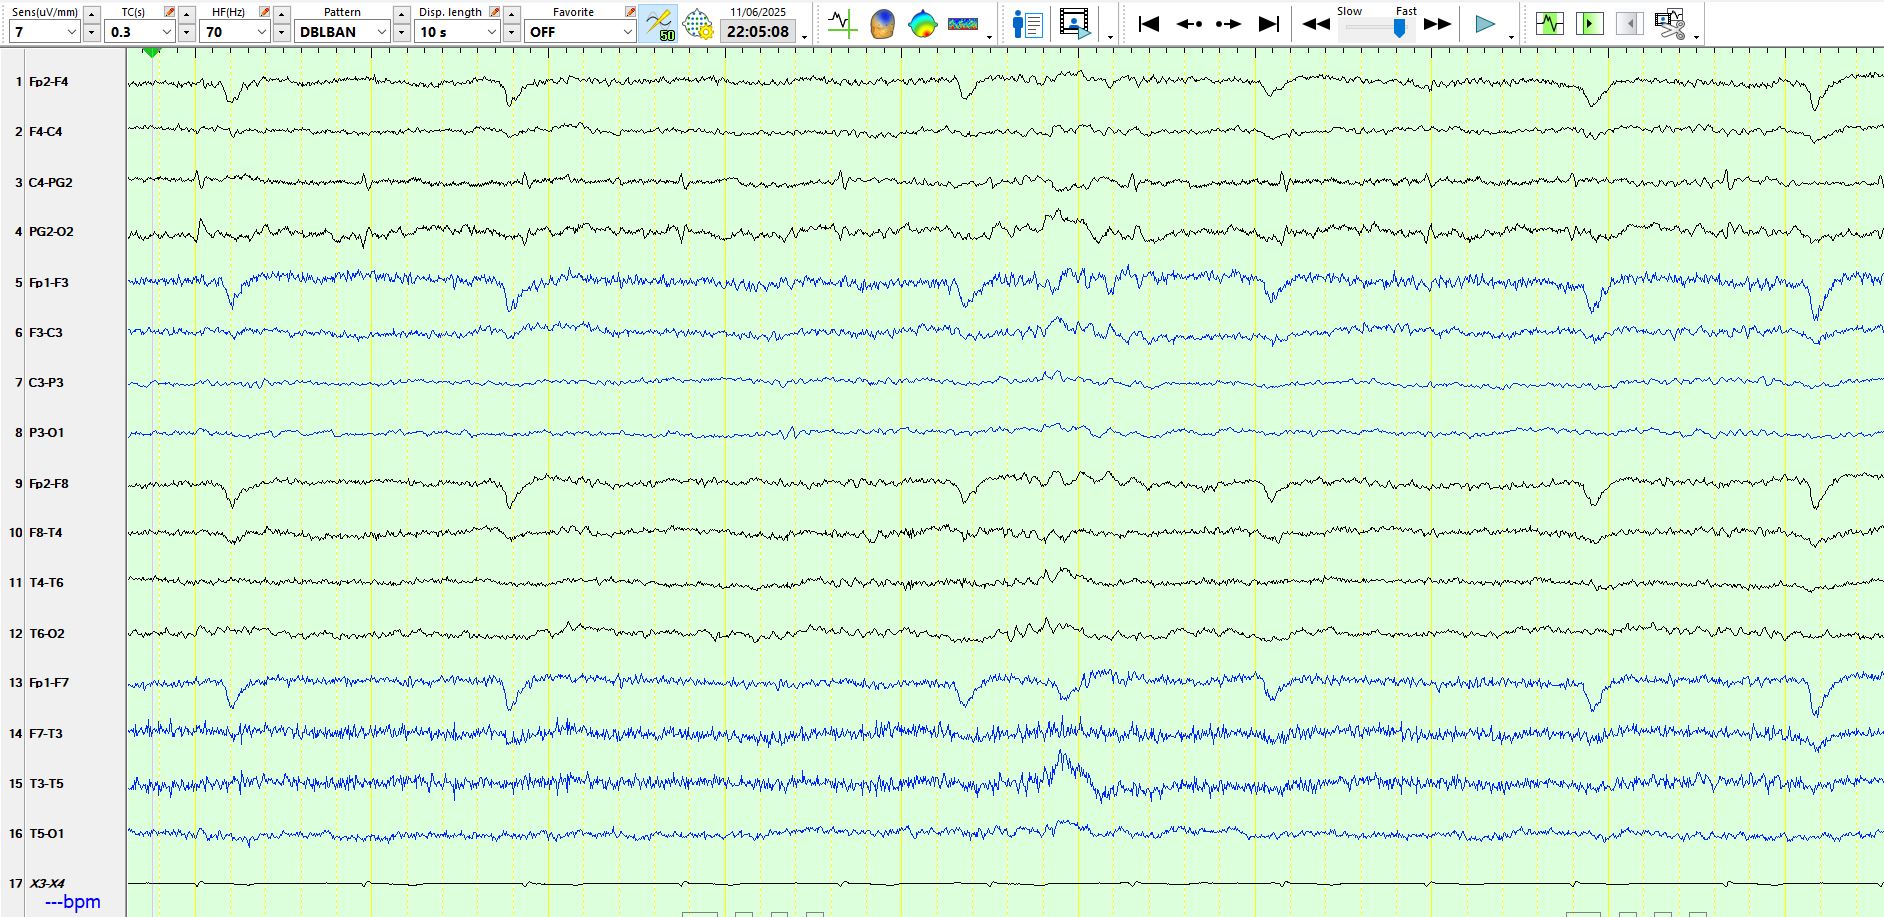Select channel label T4-T6
This screenshot has width=1884, height=917.
(x=46, y=583)
